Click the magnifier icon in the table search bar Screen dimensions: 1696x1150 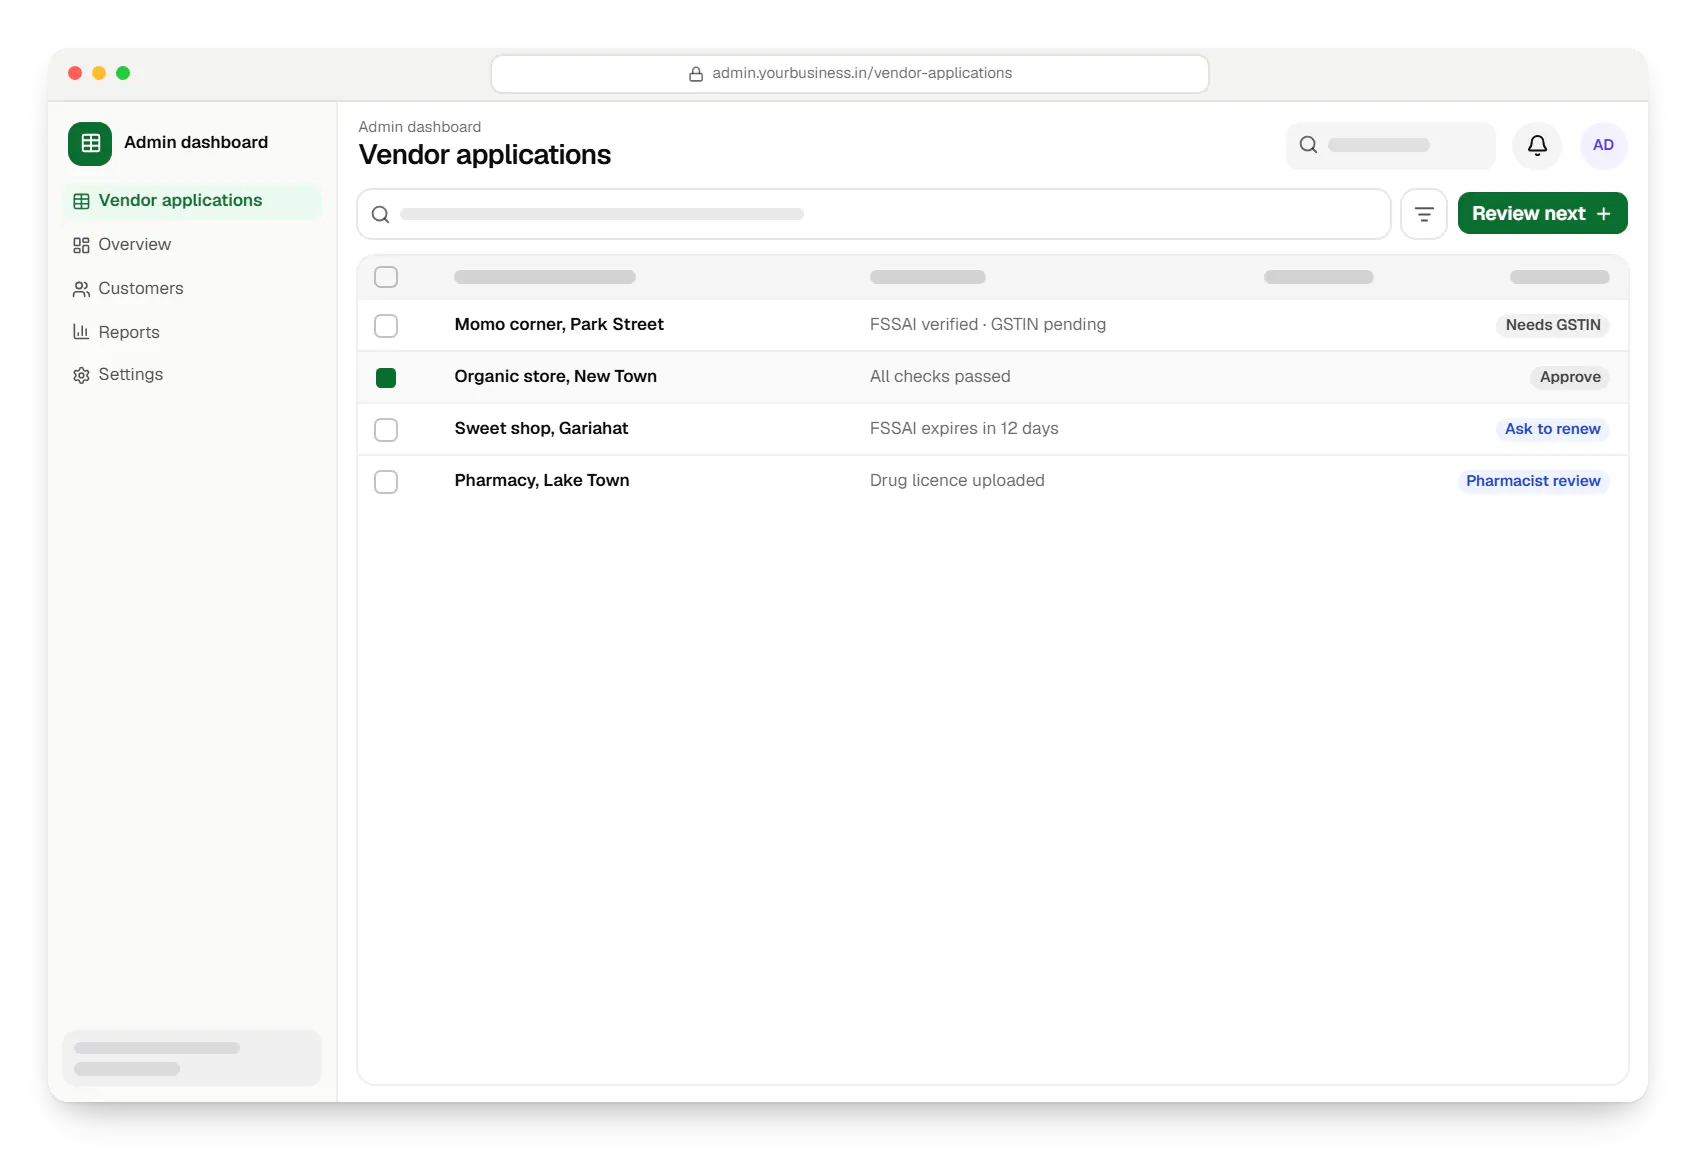click(381, 214)
